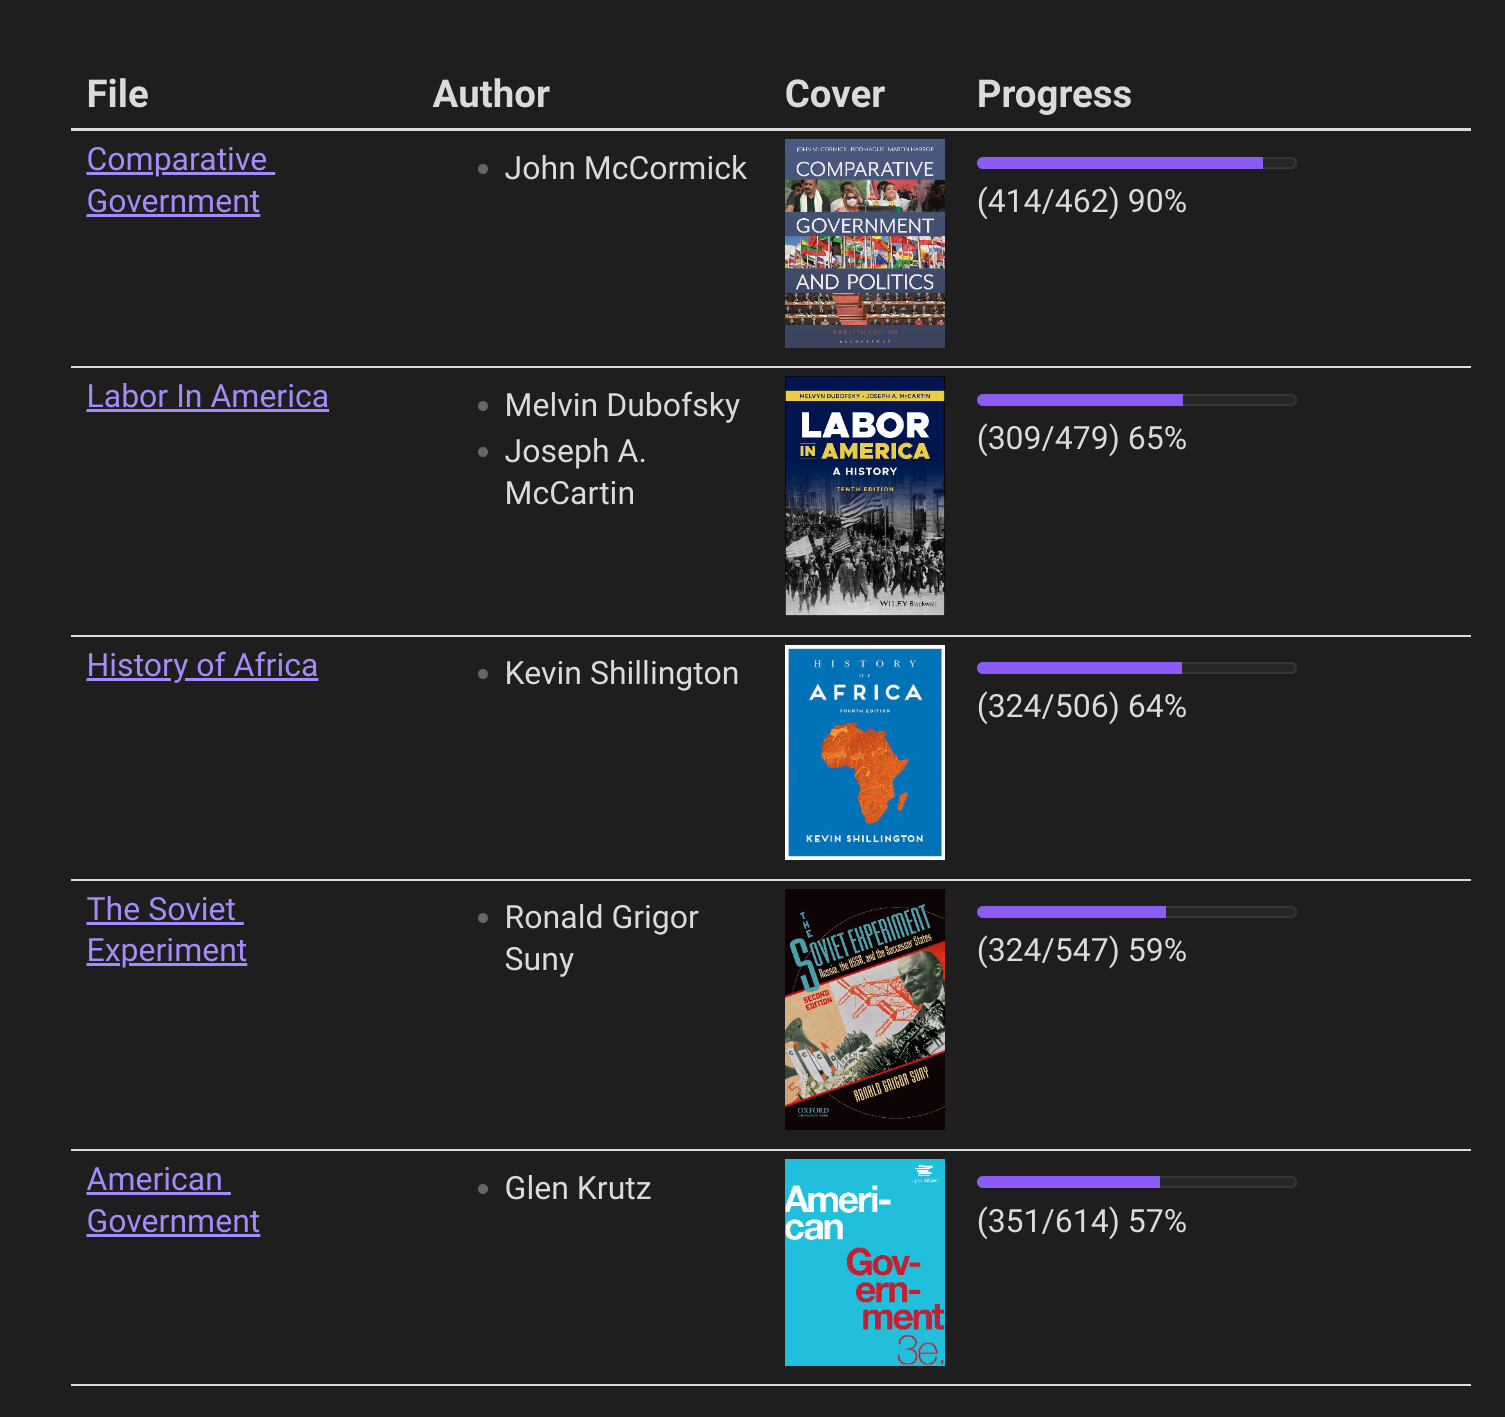Click the Labor in America book cover
This screenshot has height=1417, width=1505.
pos(865,495)
